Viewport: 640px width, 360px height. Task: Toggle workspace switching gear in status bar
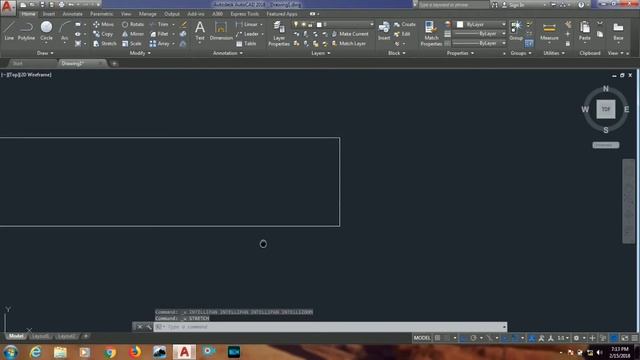pos(576,338)
